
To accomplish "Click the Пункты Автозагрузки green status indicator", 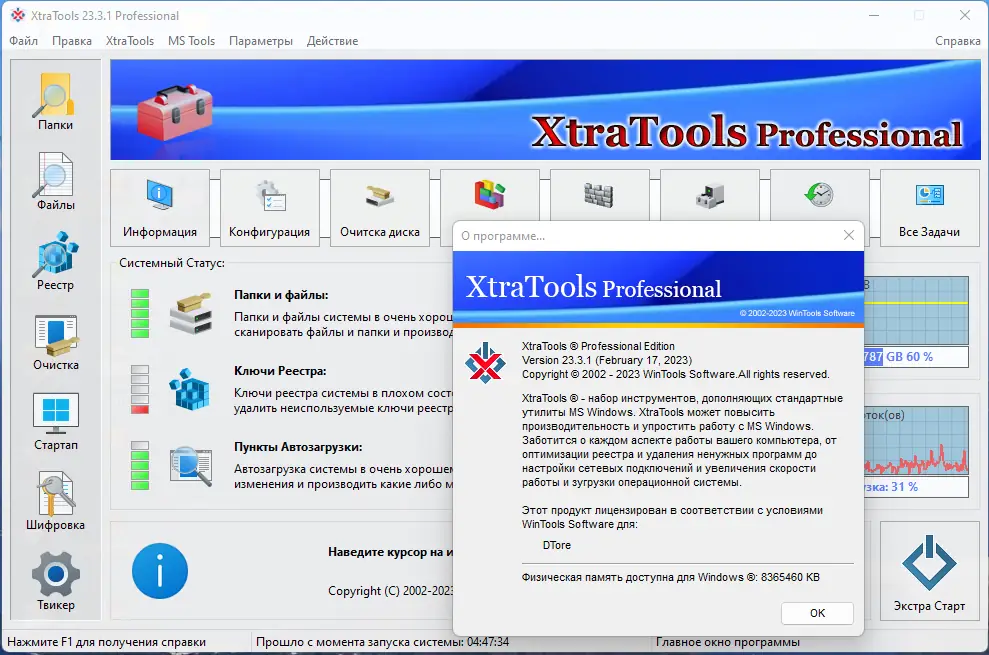I will pos(140,466).
